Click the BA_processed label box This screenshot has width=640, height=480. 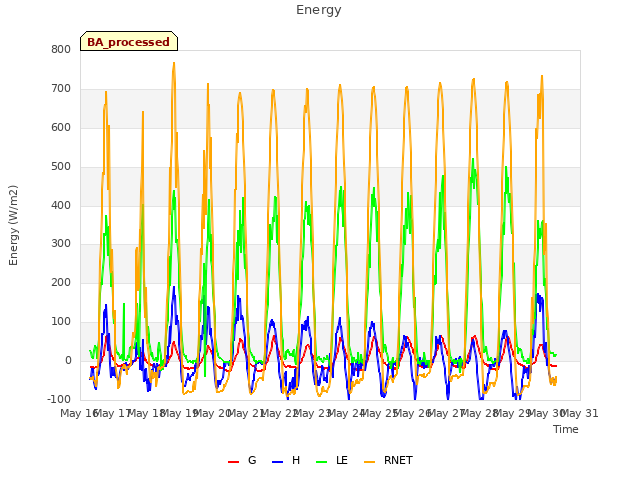(x=129, y=41)
